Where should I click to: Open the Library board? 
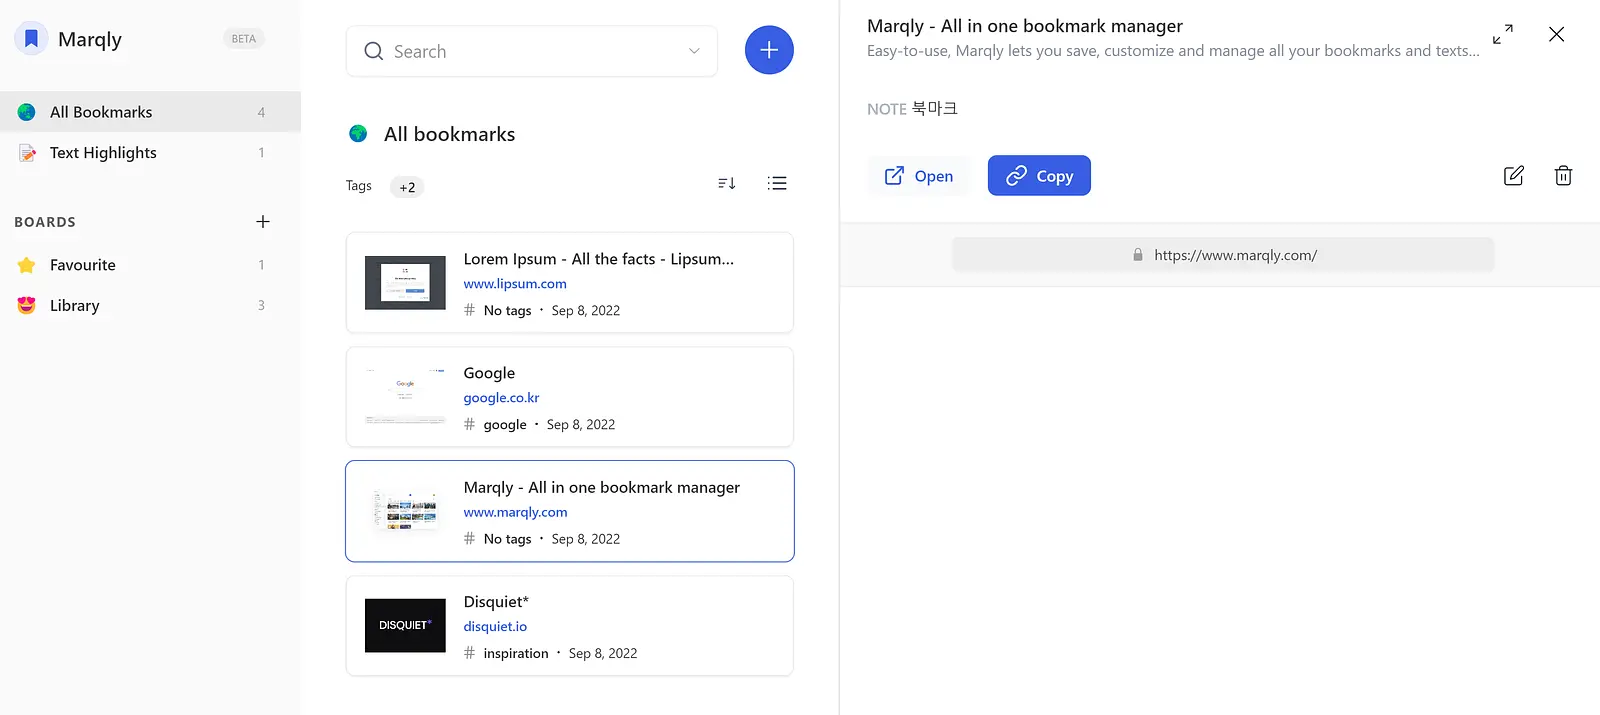coord(150,306)
